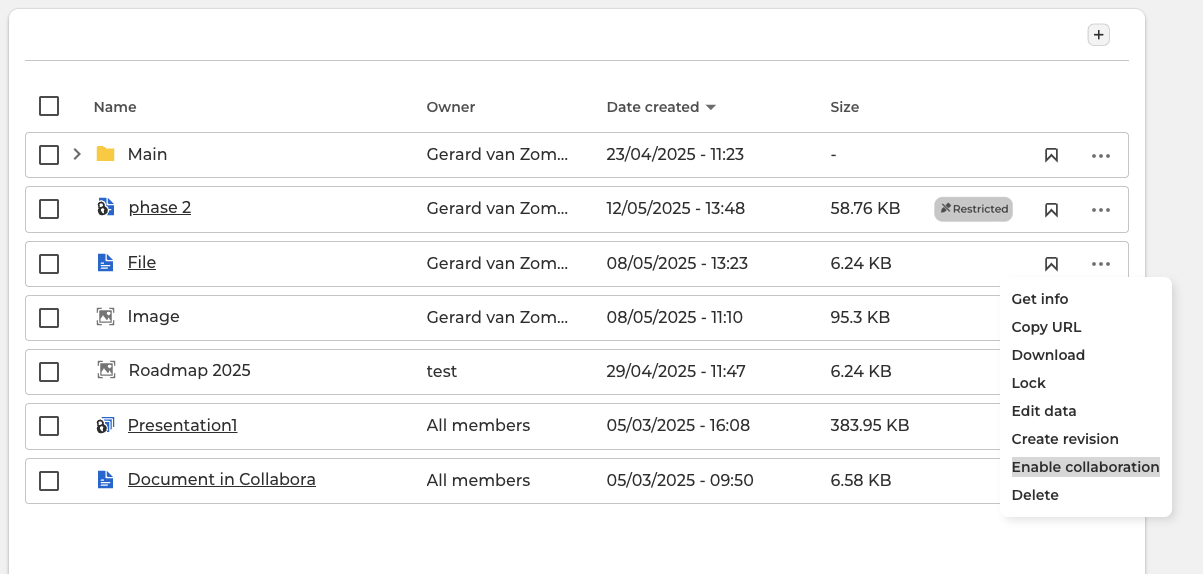The width and height of the screenshot is (1203, 574).
Task: Click the size 58.76 KB
Action: point(866,208)
